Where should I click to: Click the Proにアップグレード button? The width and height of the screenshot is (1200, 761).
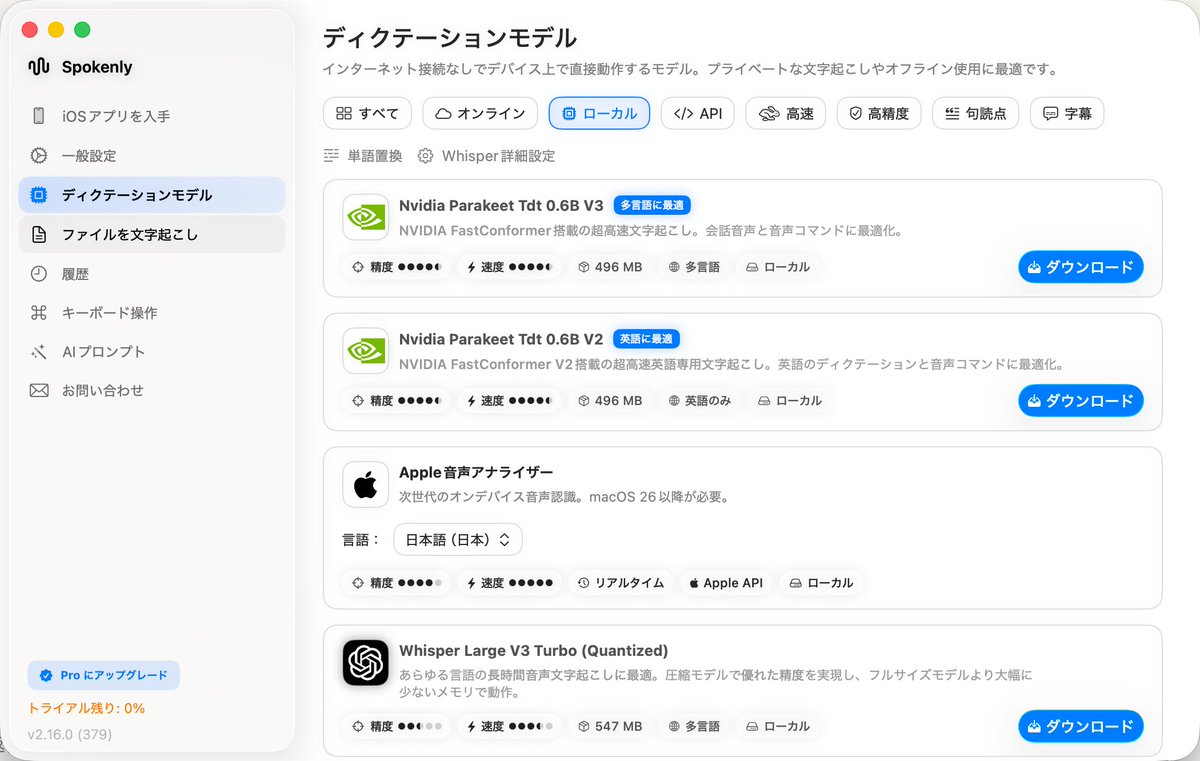(104, 675)
